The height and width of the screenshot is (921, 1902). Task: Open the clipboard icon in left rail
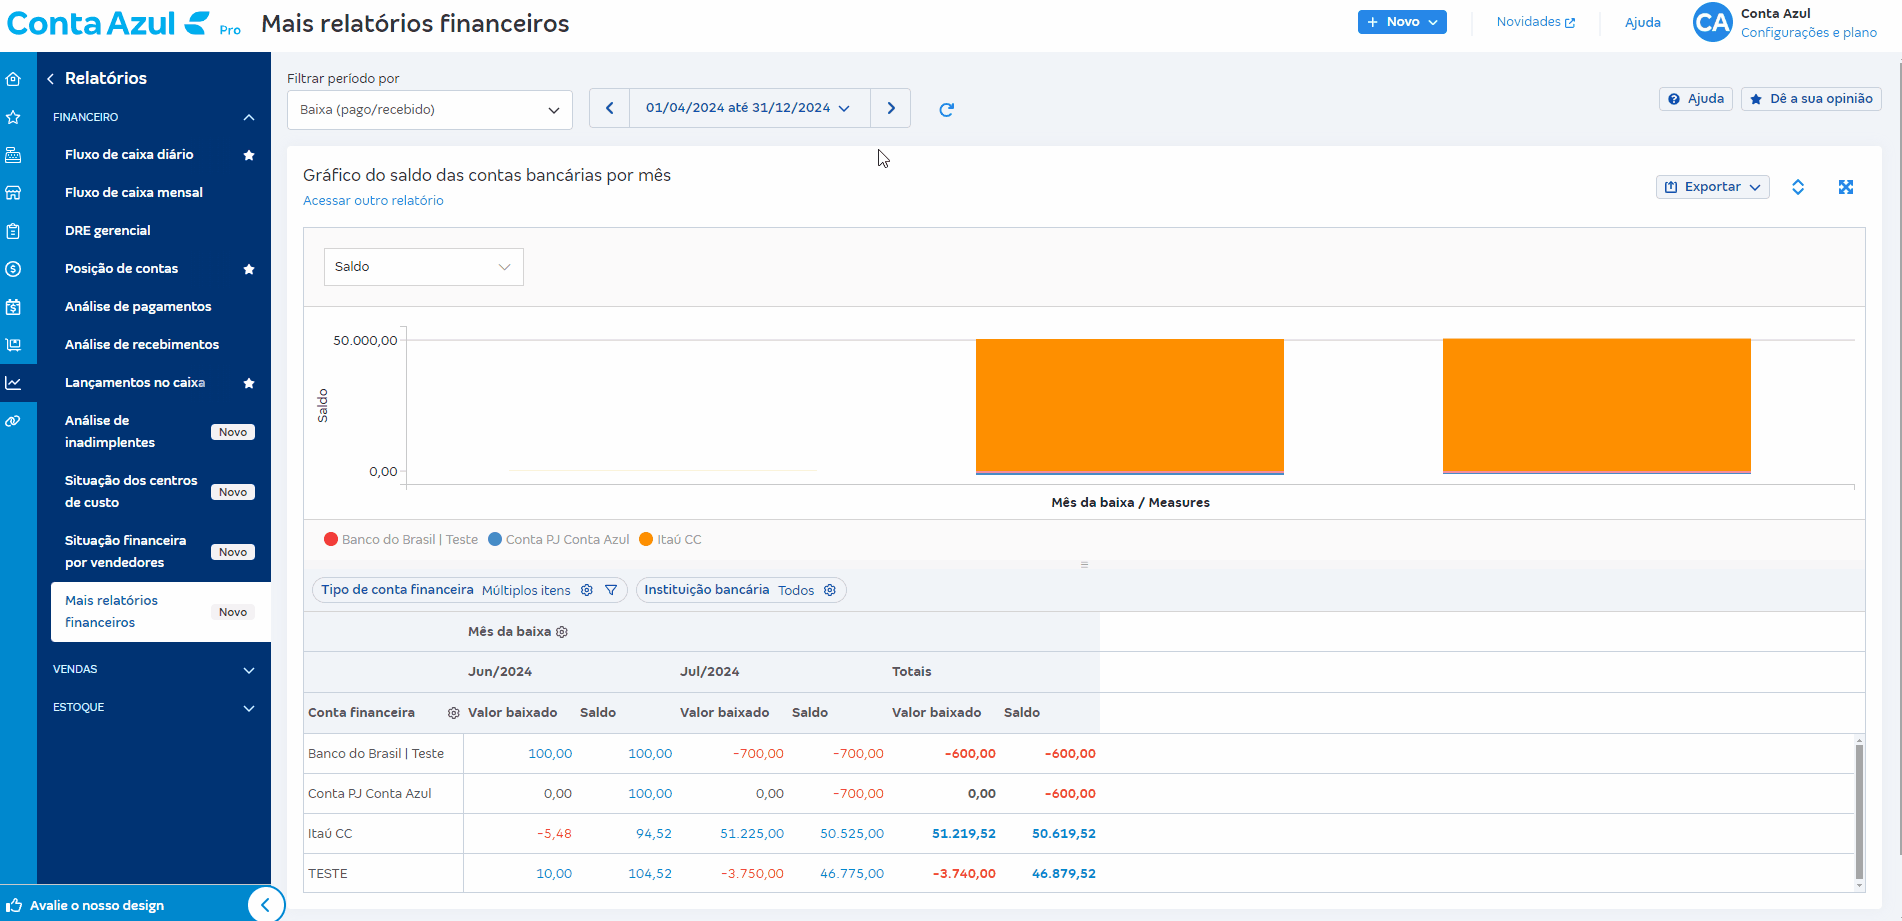click(13, 231)
